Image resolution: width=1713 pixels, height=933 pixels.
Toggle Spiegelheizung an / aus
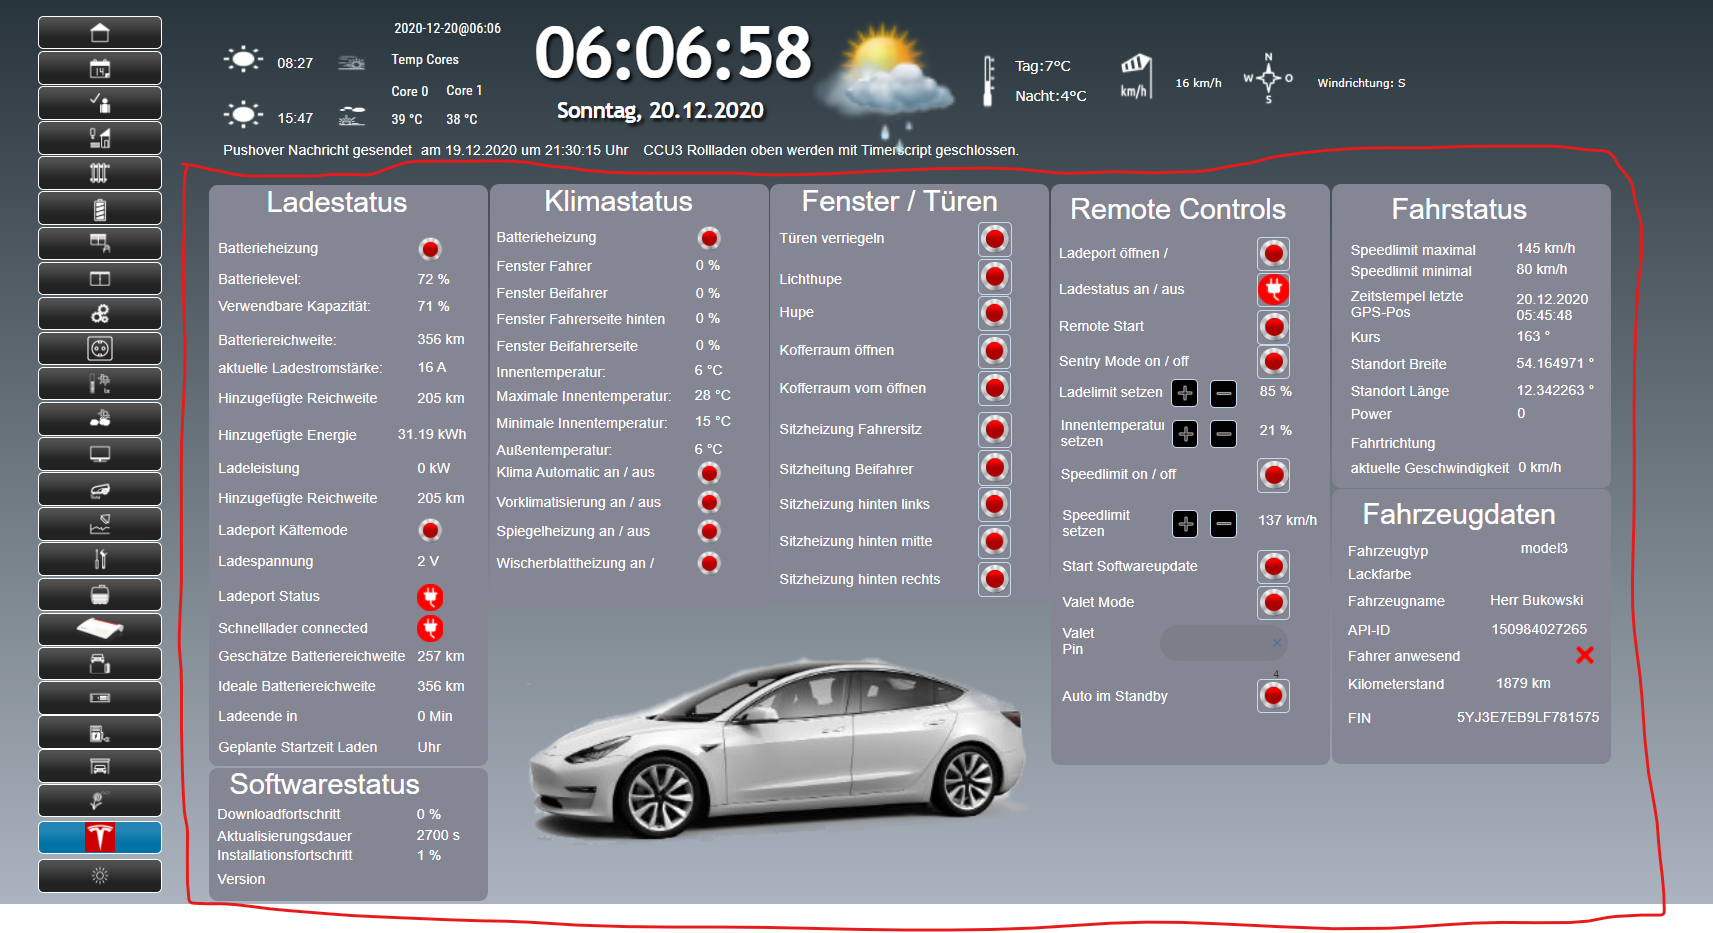pyautogui.click(x=709, y=531)
